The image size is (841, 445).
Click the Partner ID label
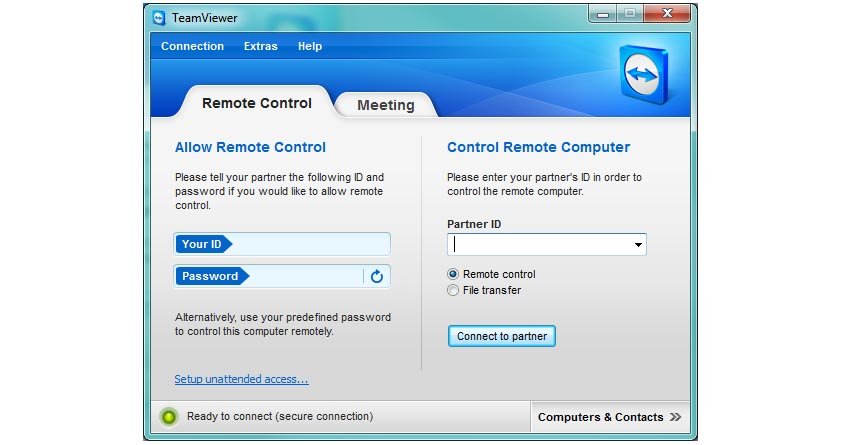[474, 224]
